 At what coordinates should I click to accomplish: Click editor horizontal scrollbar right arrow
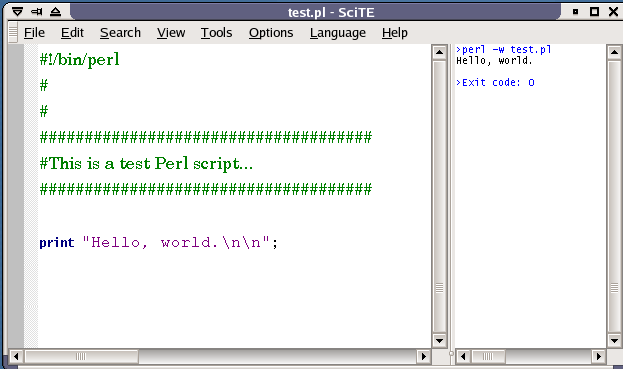coord(424,356)
